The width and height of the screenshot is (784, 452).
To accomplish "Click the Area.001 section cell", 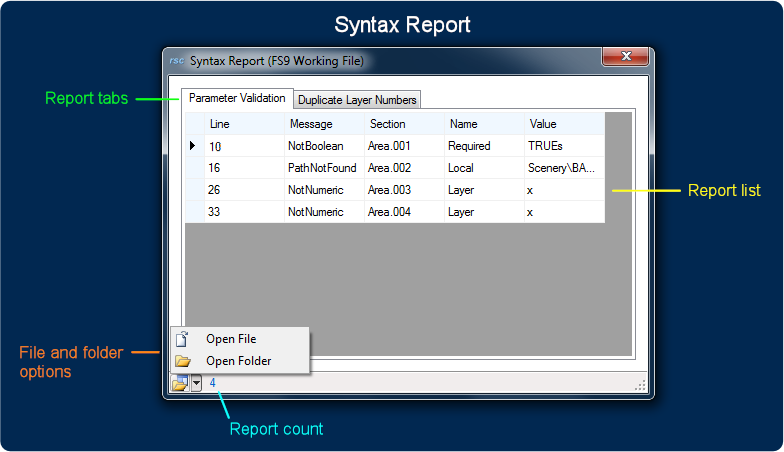I will 404,146.
